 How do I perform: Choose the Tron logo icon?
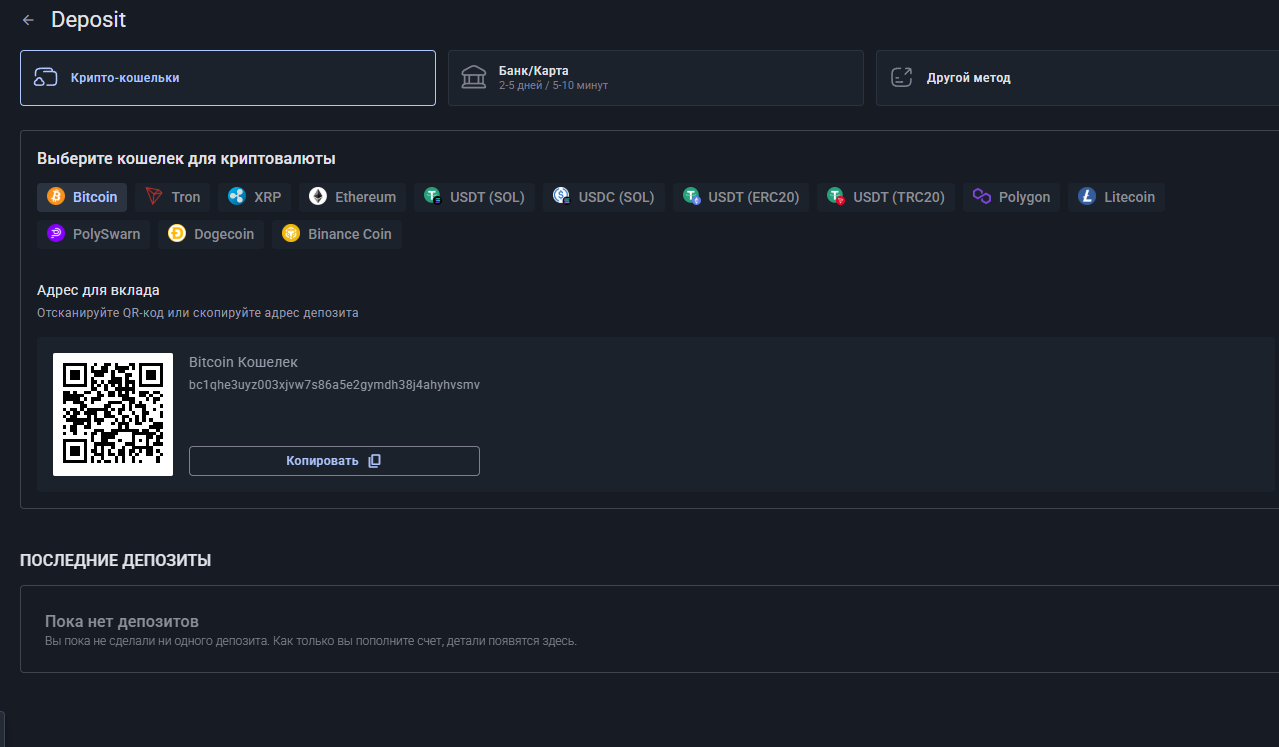(x=154, y=197)
